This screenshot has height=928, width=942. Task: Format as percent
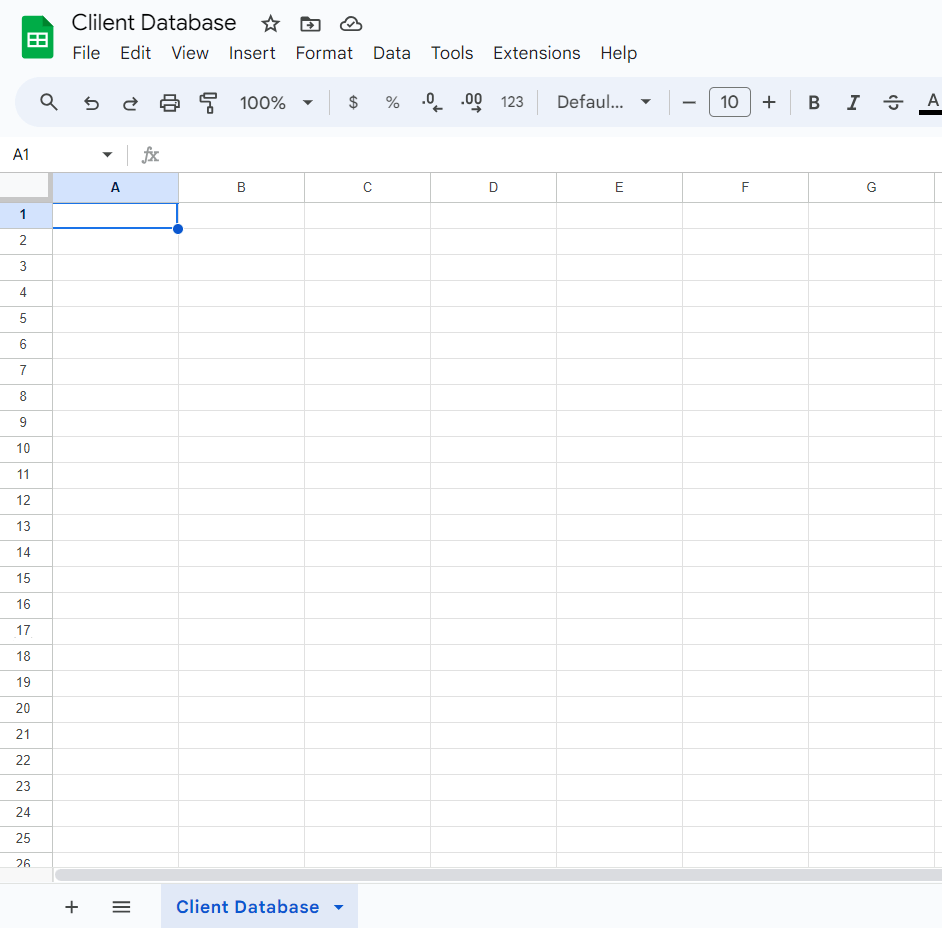(x=392, y=102)
